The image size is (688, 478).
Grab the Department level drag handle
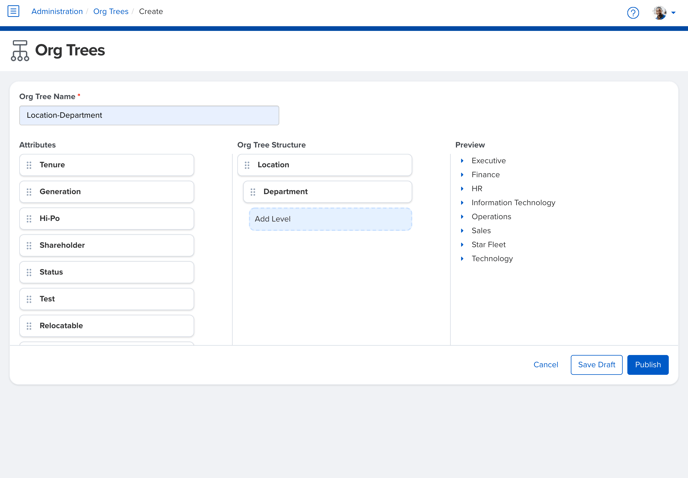253,192
